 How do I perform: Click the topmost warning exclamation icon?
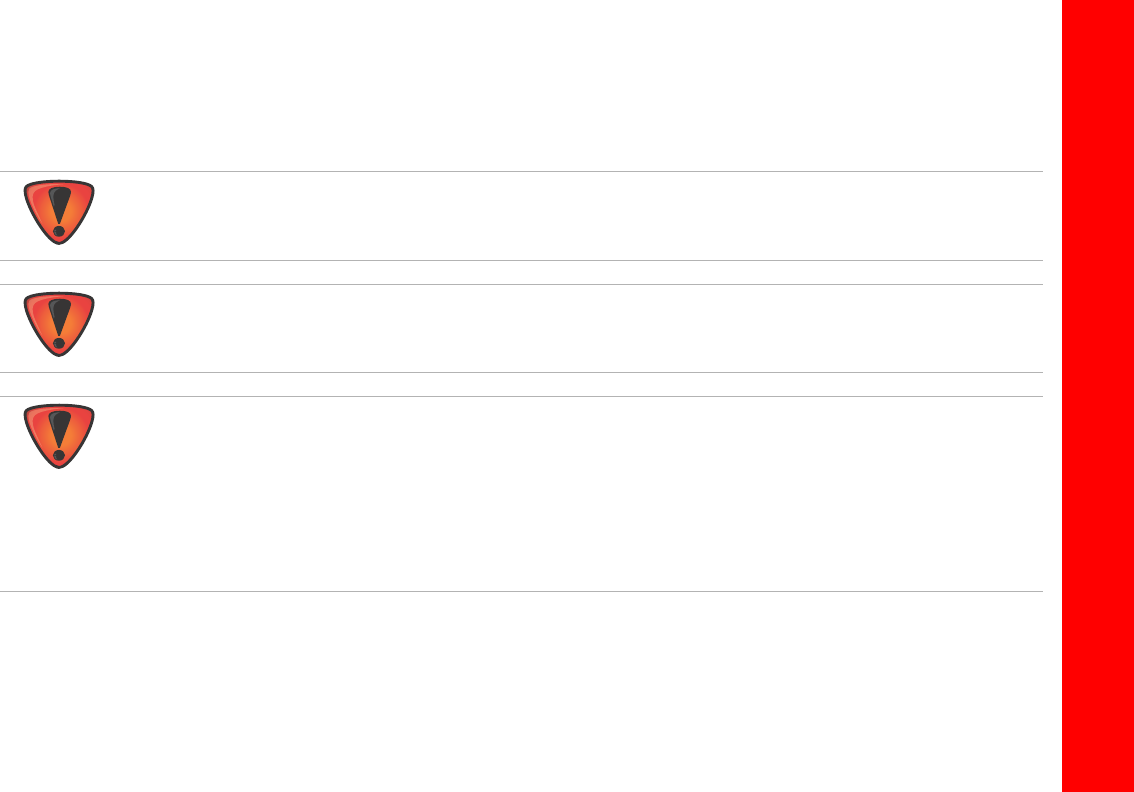tap(59, 212)
